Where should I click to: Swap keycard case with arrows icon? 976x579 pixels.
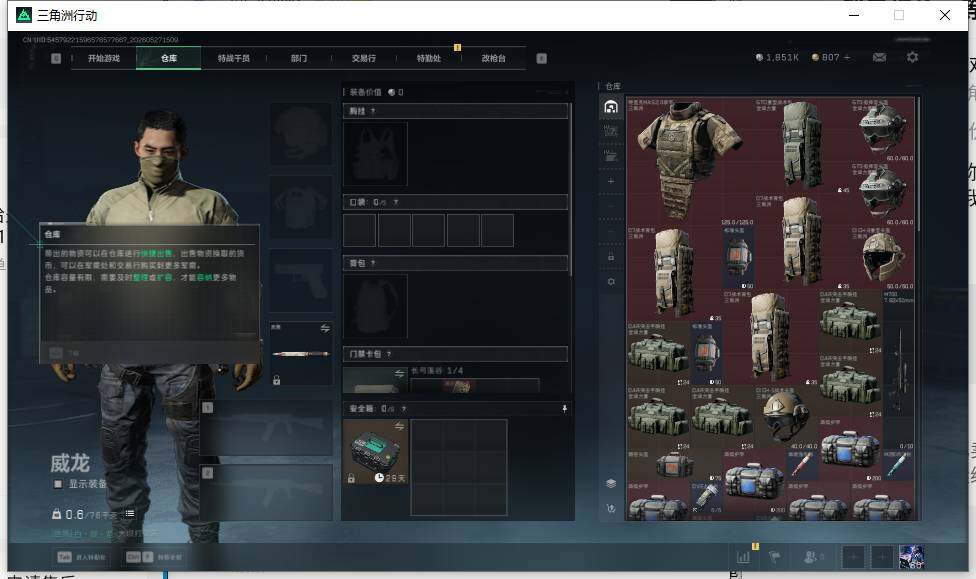pyautogui.click(x=399, y=374)
